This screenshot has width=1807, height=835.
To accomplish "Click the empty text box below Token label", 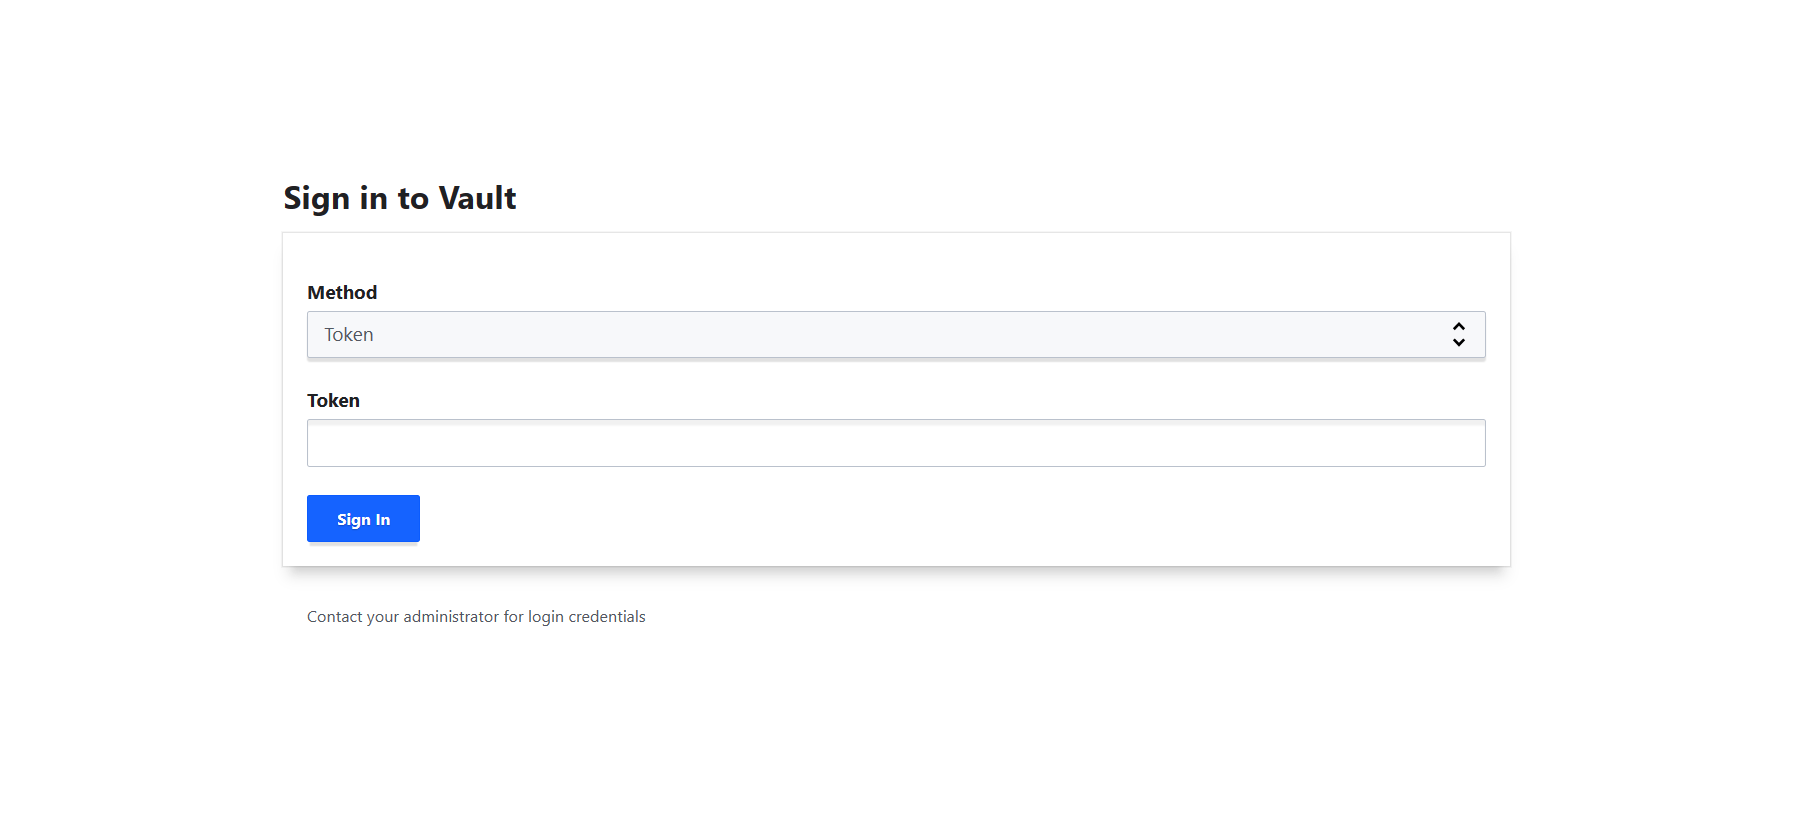I will click(896, 443).
